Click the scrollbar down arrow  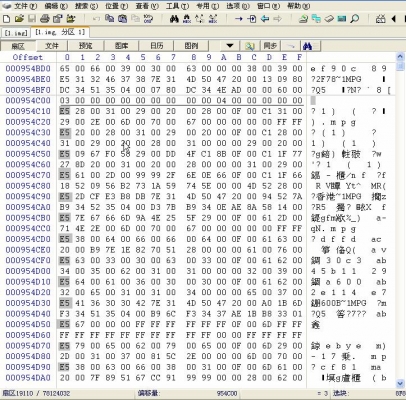click(x=400, y=383)
